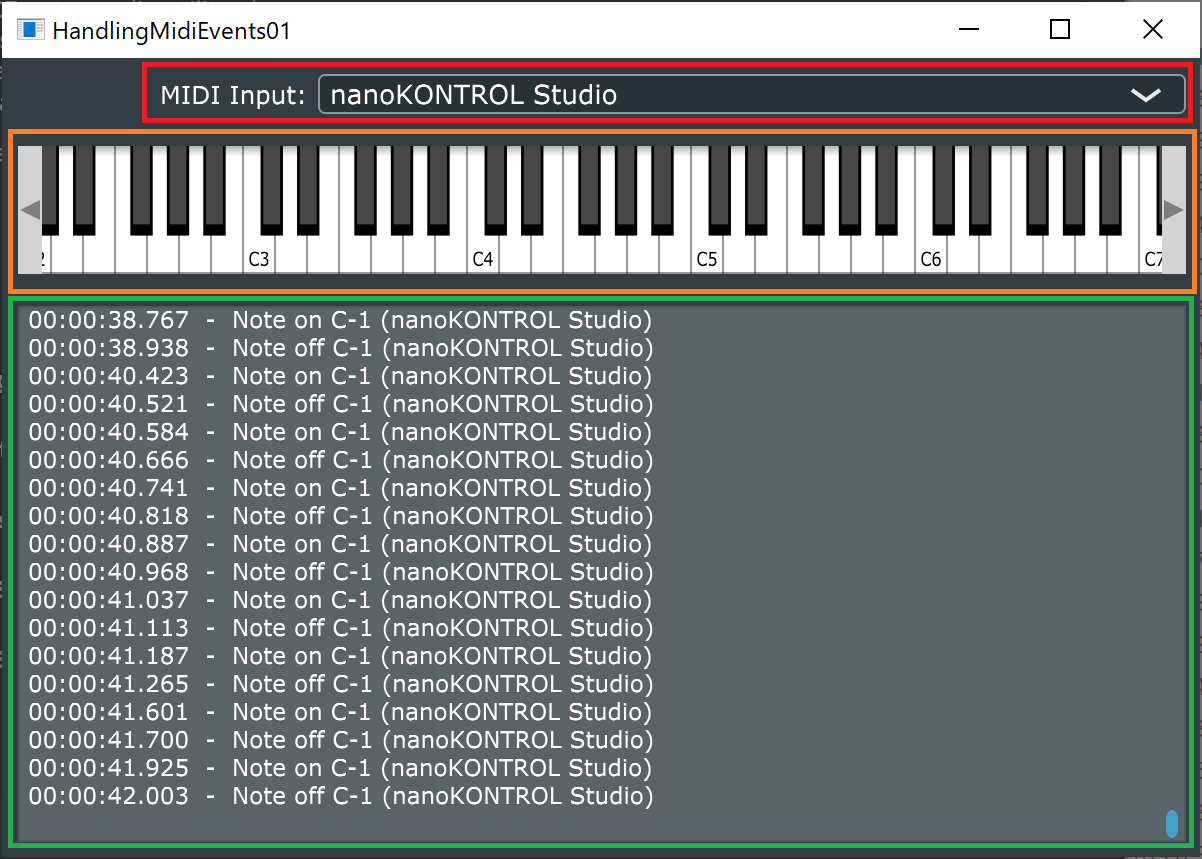Pick the Note off line at 00:00:40.818
The image size is (1202, 859).
[341, 517]
